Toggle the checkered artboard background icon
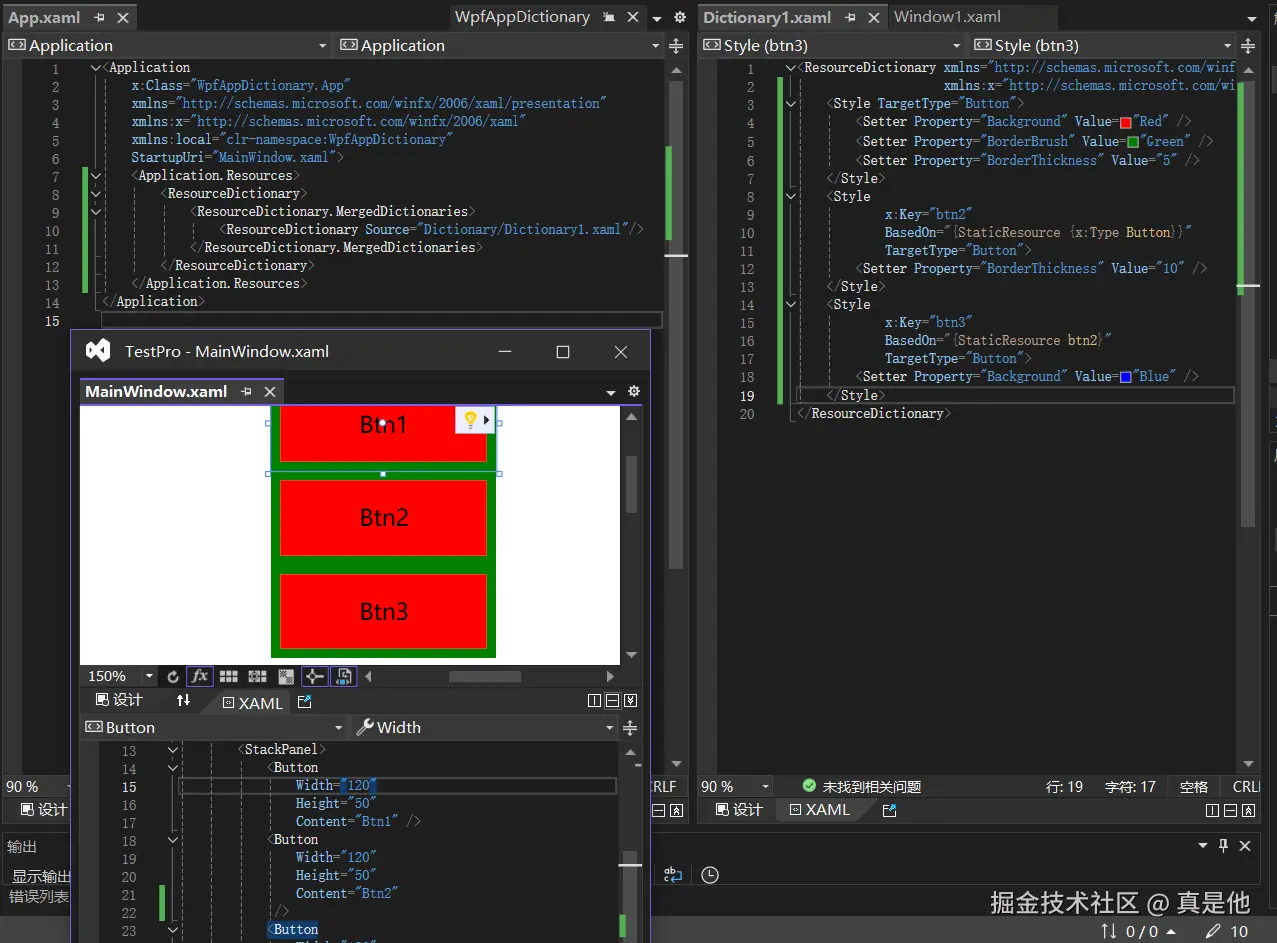The height and width of the screenshot is (943, 1277). tap(286, 677)
